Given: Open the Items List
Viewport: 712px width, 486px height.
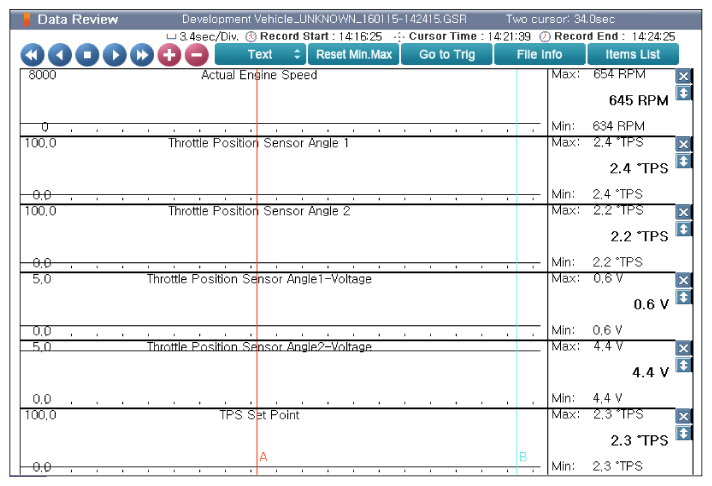Looking at the screenshot, I should 632,54.
